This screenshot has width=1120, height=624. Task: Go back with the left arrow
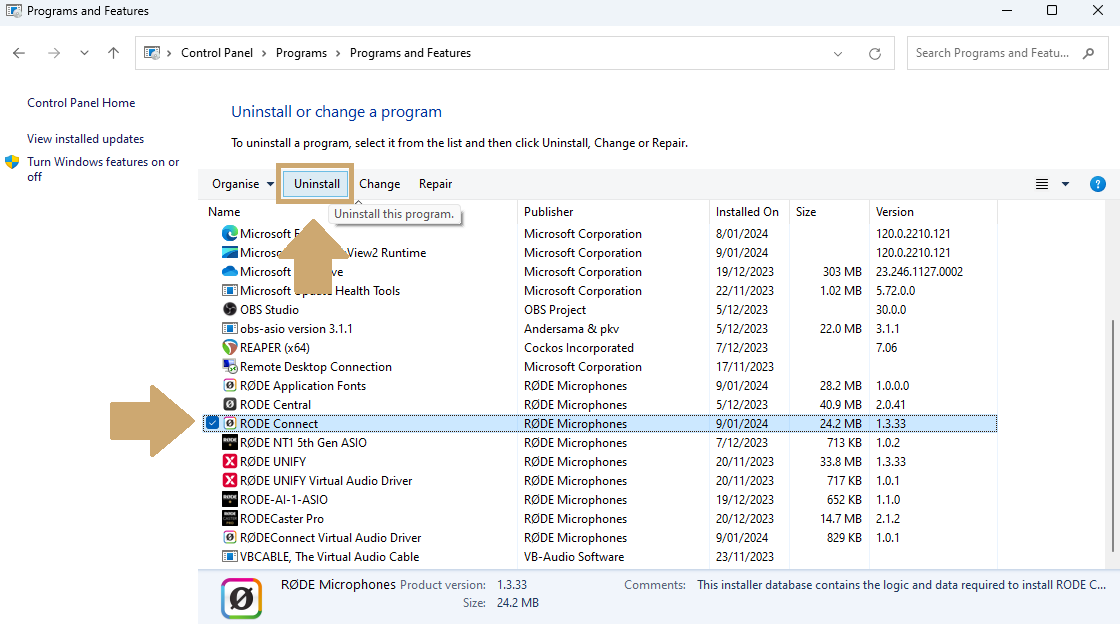tap(19, 53)
